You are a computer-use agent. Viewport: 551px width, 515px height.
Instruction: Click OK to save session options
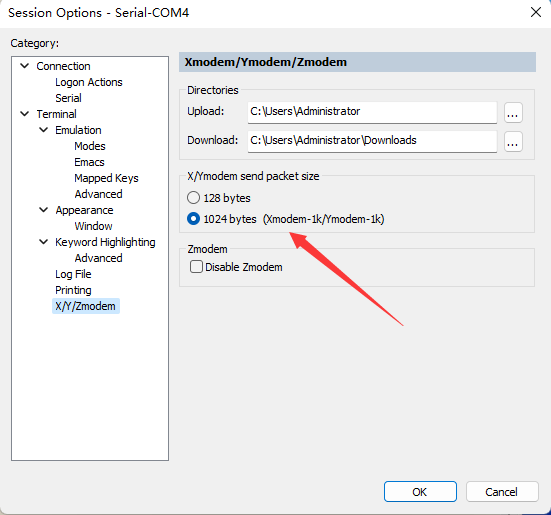[420, 492]
